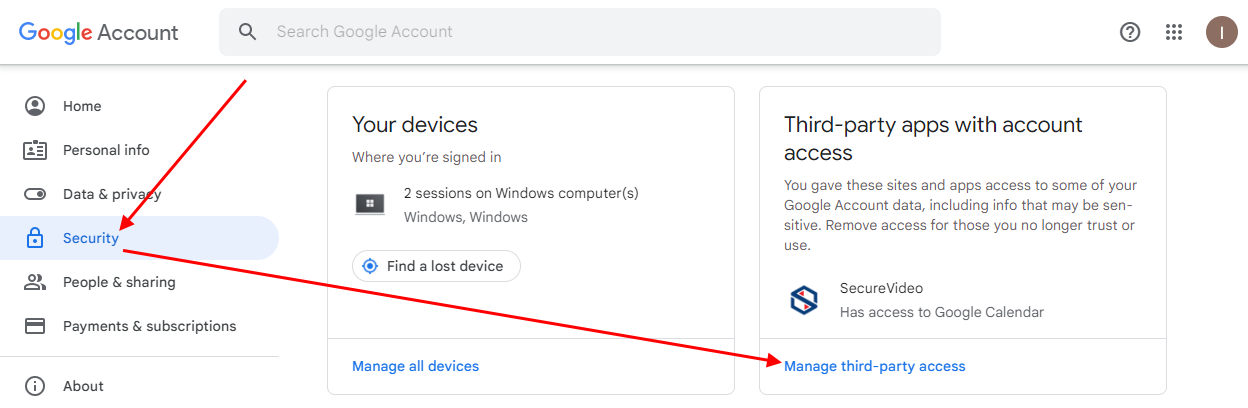The image size is (1248, 408).
Task: Click the Data & privacy toggle icon
Action: [x=35, y=194]
